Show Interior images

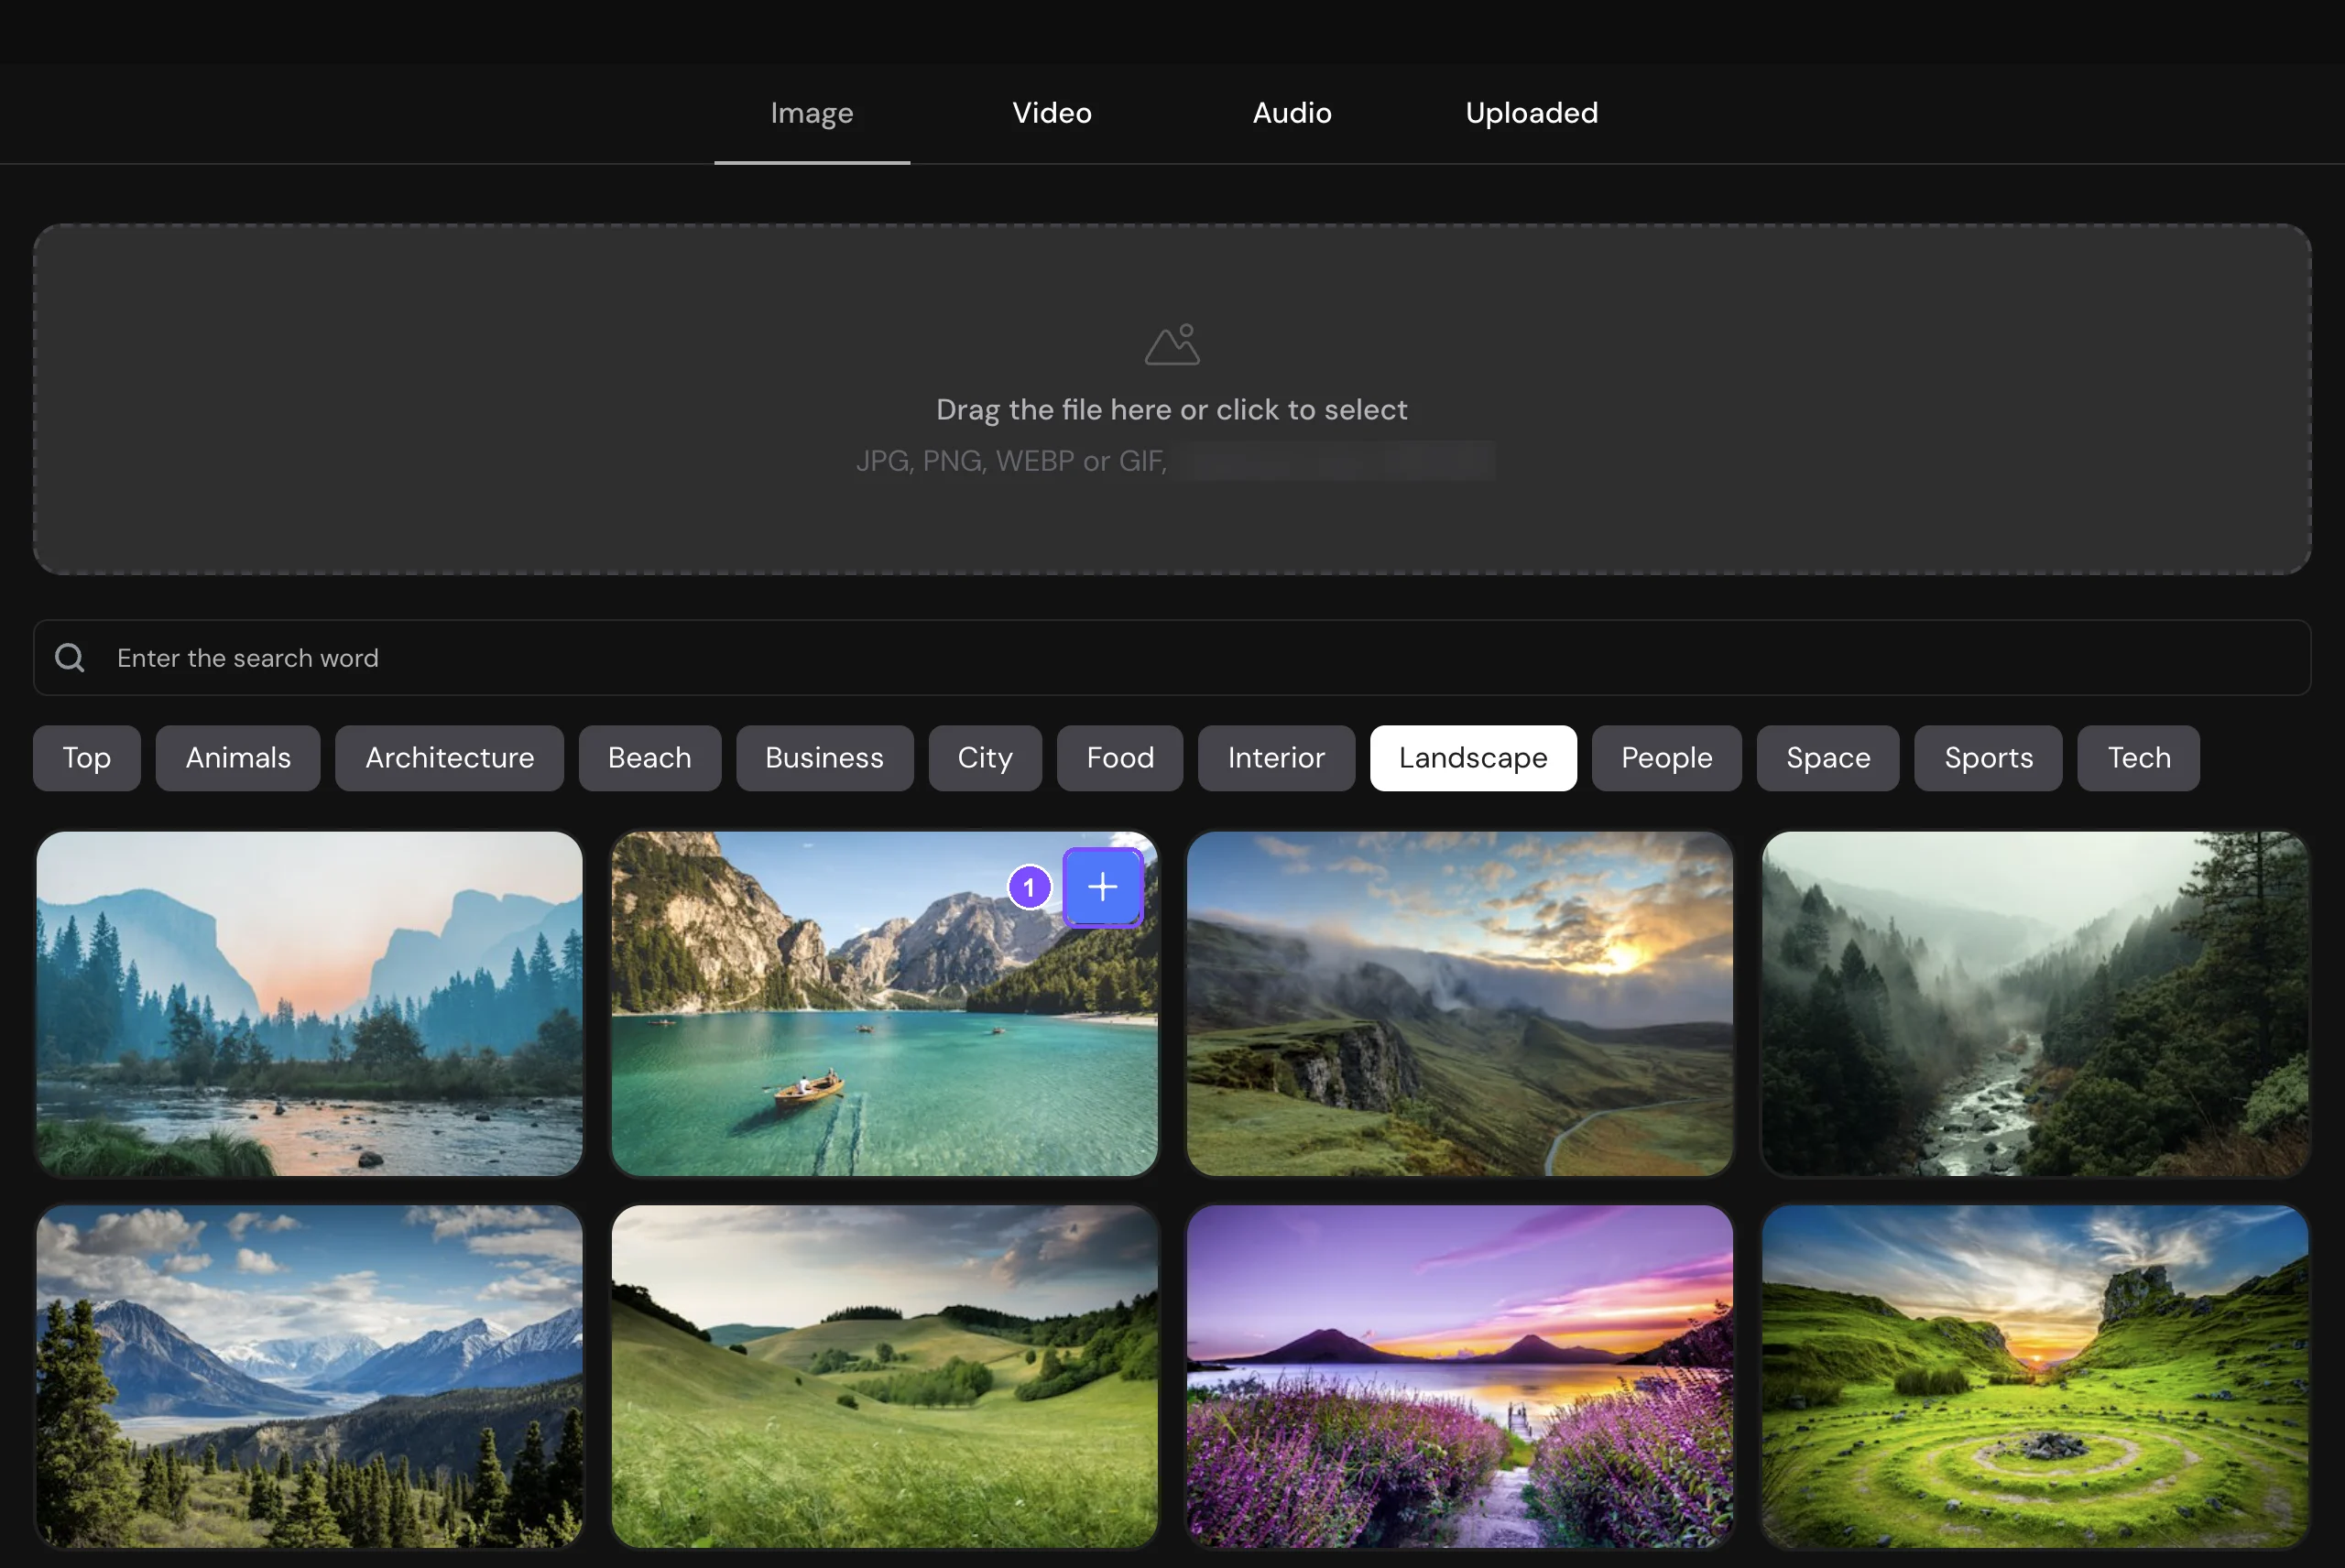1276,758
